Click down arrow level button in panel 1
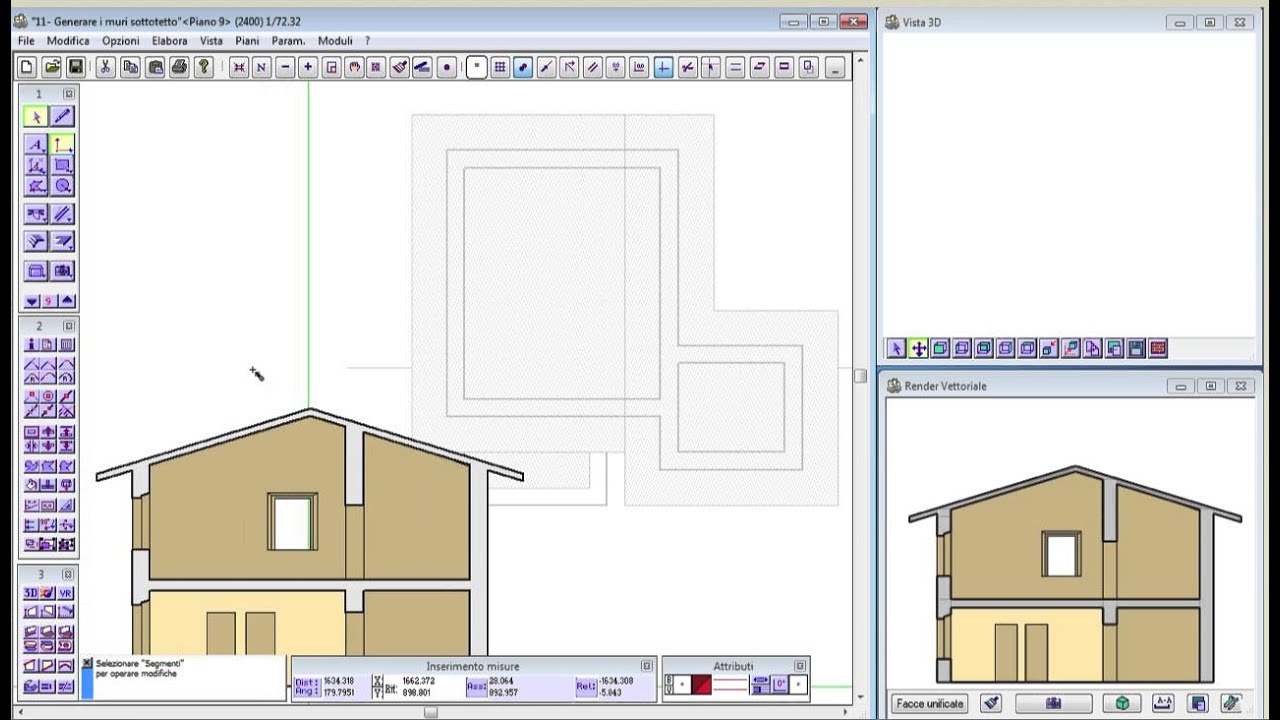Screen dimensions: 1280x720 [x=32, y=301]
